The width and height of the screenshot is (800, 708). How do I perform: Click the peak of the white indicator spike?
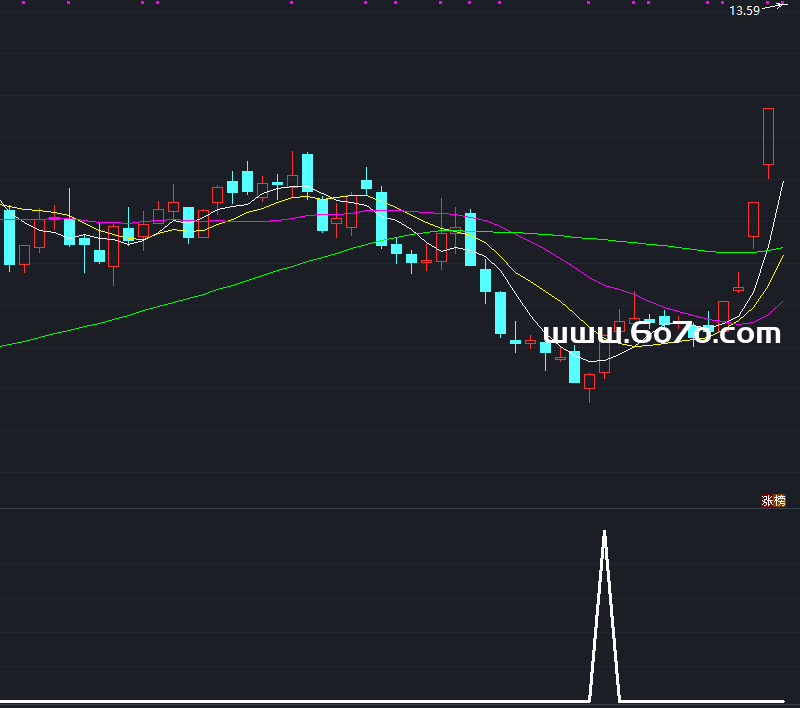(605, 533)
